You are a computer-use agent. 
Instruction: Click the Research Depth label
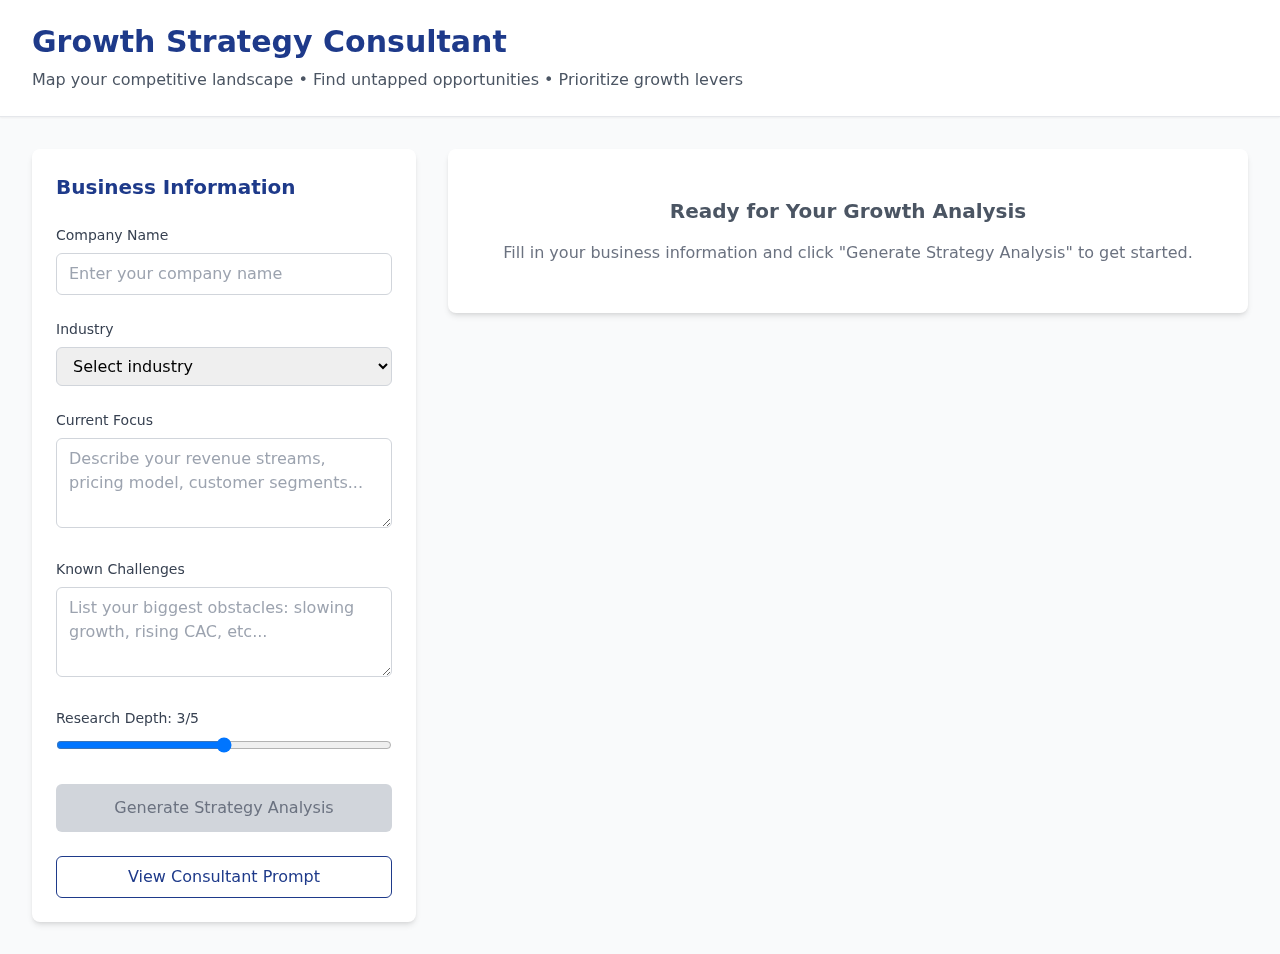127,717
